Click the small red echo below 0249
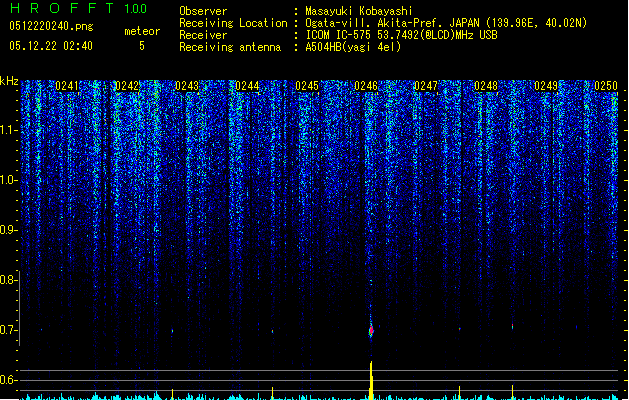 pyautogui.click(x=513, y=326)
